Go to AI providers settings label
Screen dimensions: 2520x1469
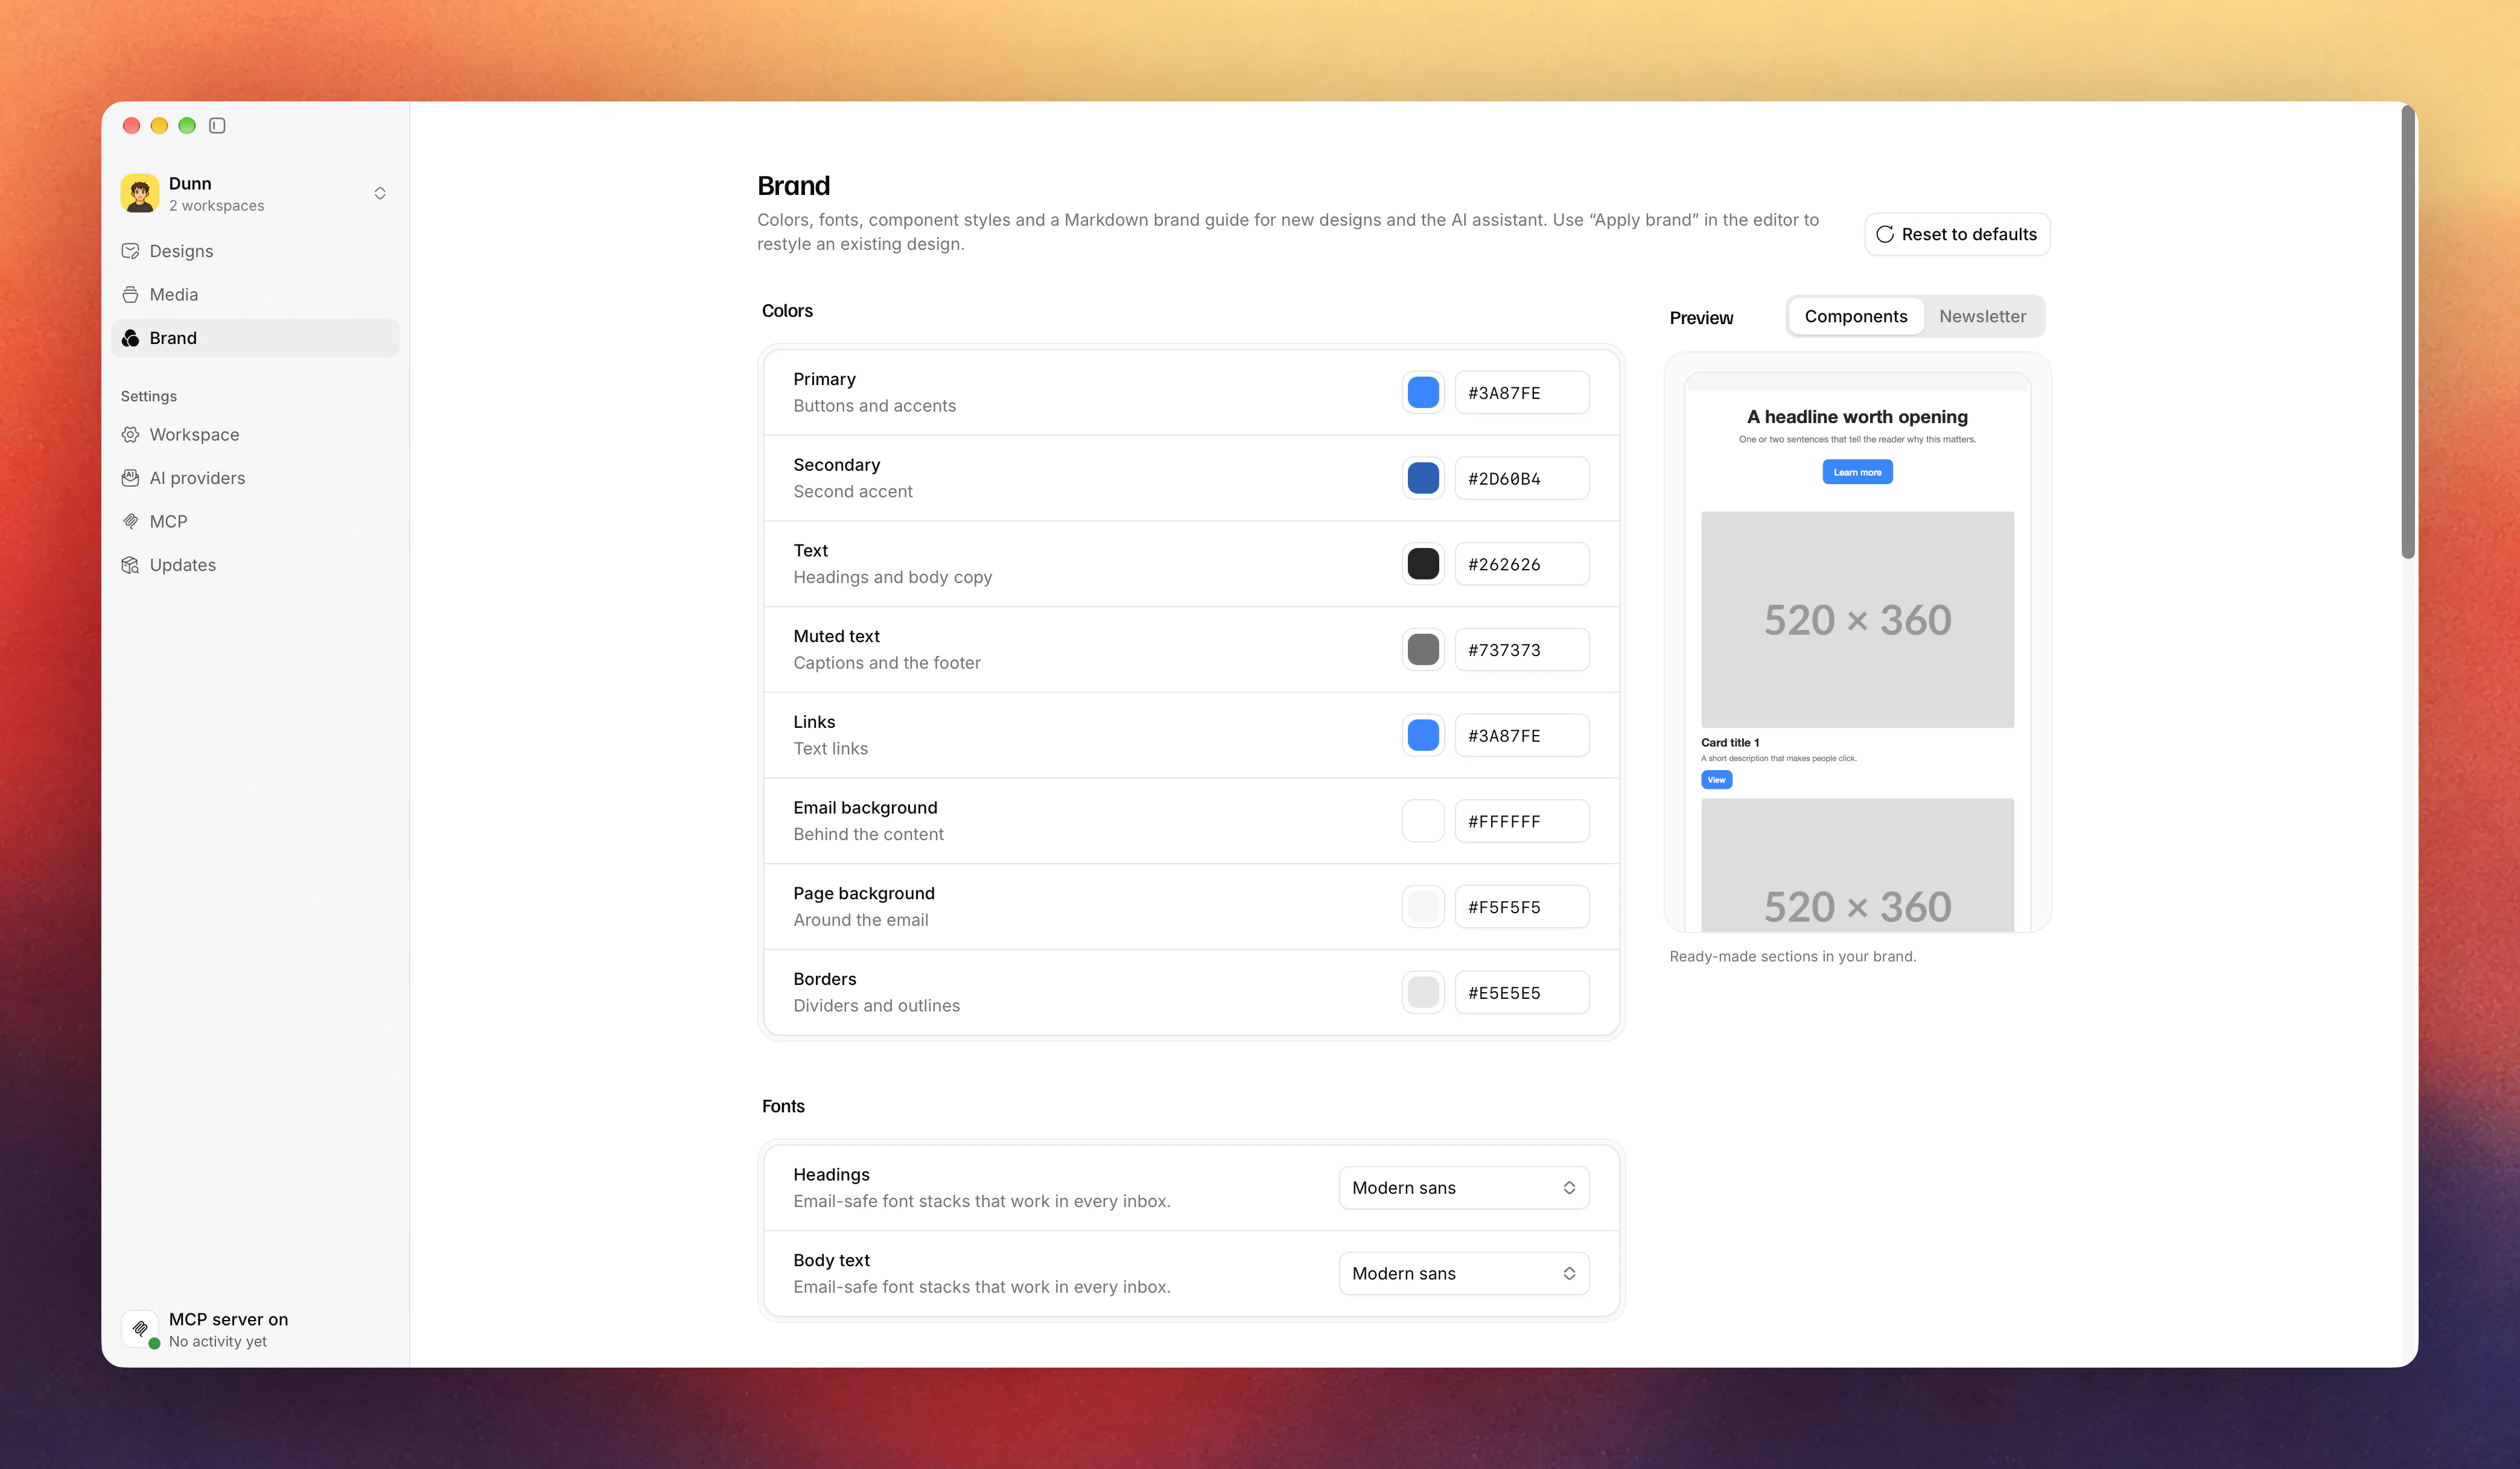tap(197, 478)
